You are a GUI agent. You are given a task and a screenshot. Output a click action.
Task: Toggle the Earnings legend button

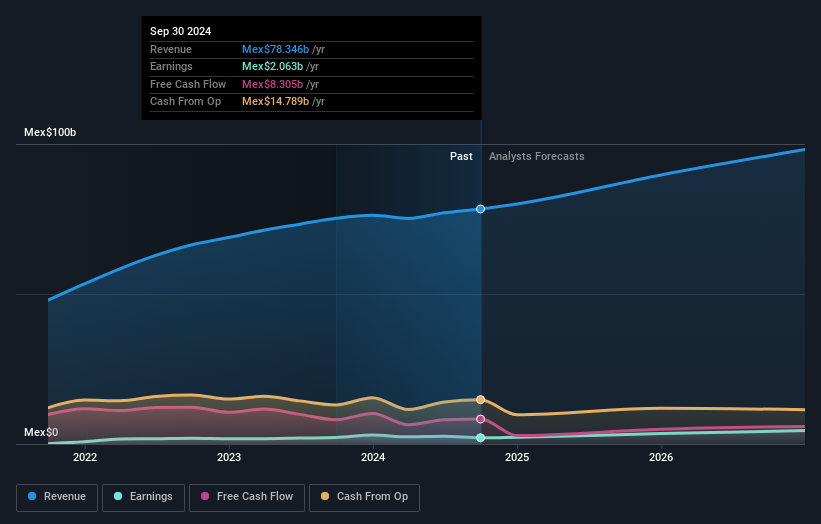point(143,497)
